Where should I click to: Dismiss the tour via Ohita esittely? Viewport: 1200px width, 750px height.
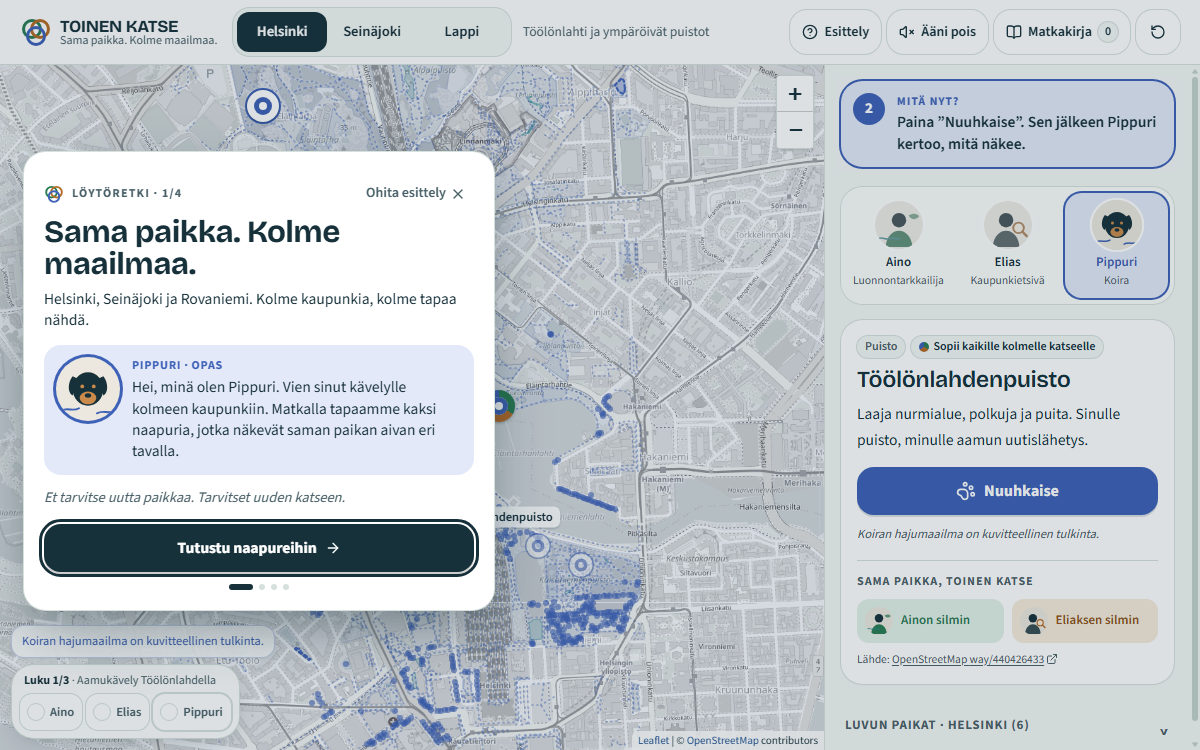pos(415,193)
